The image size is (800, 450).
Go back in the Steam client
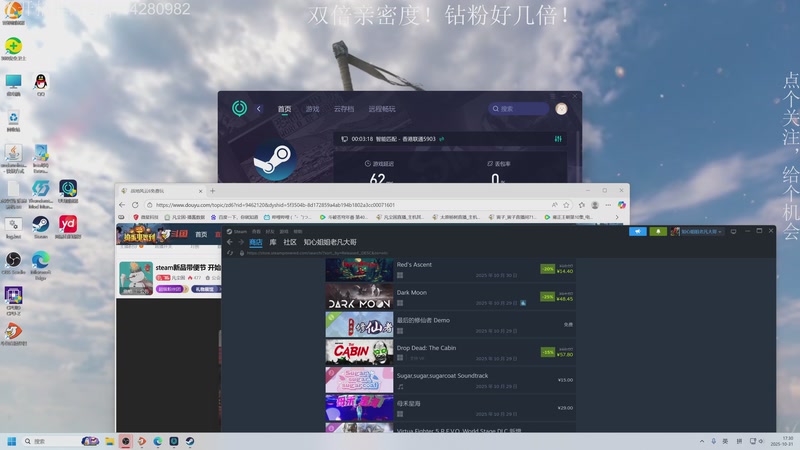(x=230, y=242)
